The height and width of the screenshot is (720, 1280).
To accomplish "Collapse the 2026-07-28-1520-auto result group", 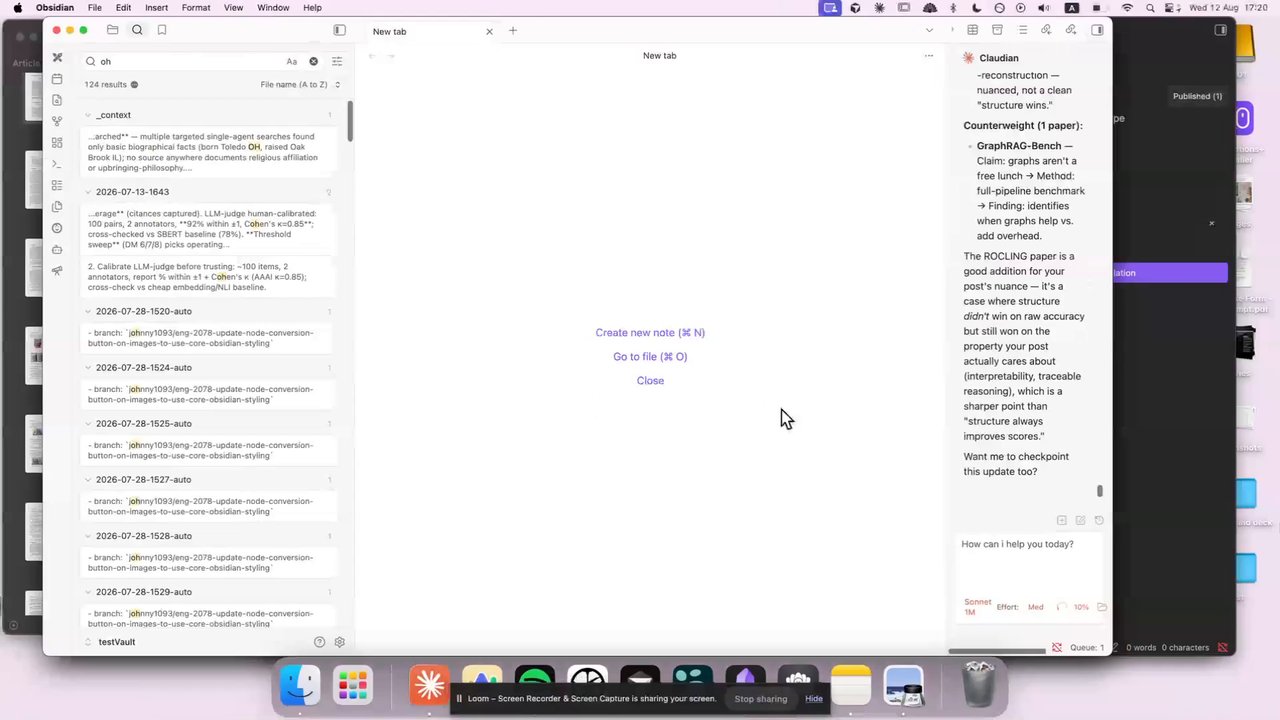I will (88, 311).
